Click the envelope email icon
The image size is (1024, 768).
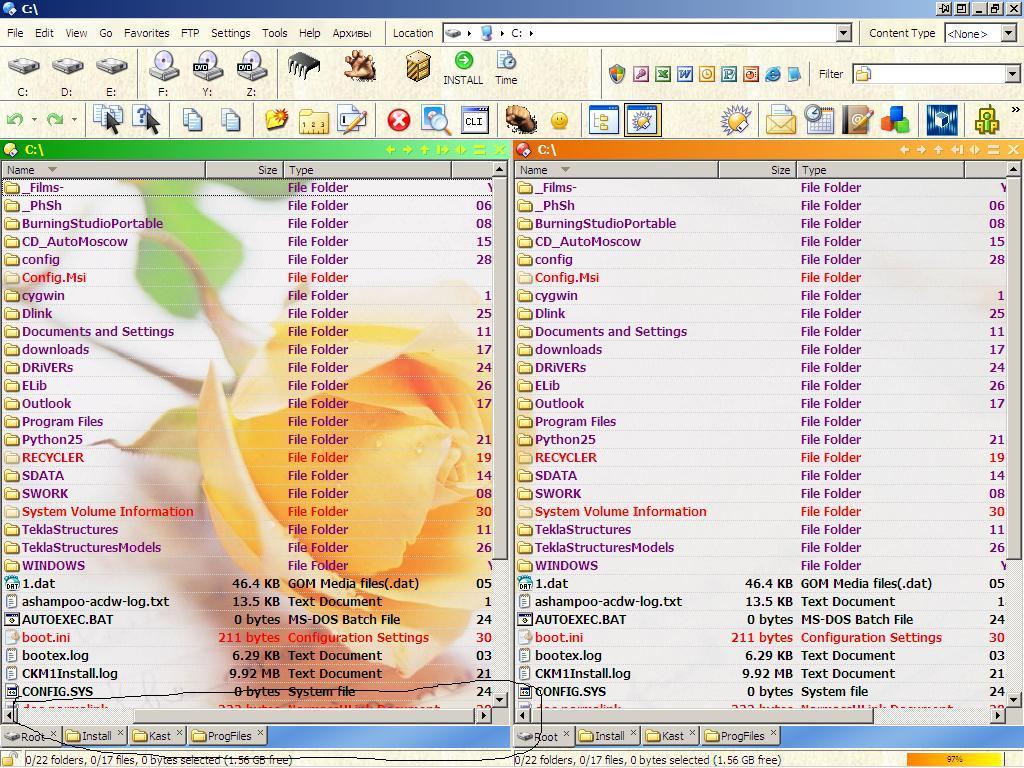(780, 121)
